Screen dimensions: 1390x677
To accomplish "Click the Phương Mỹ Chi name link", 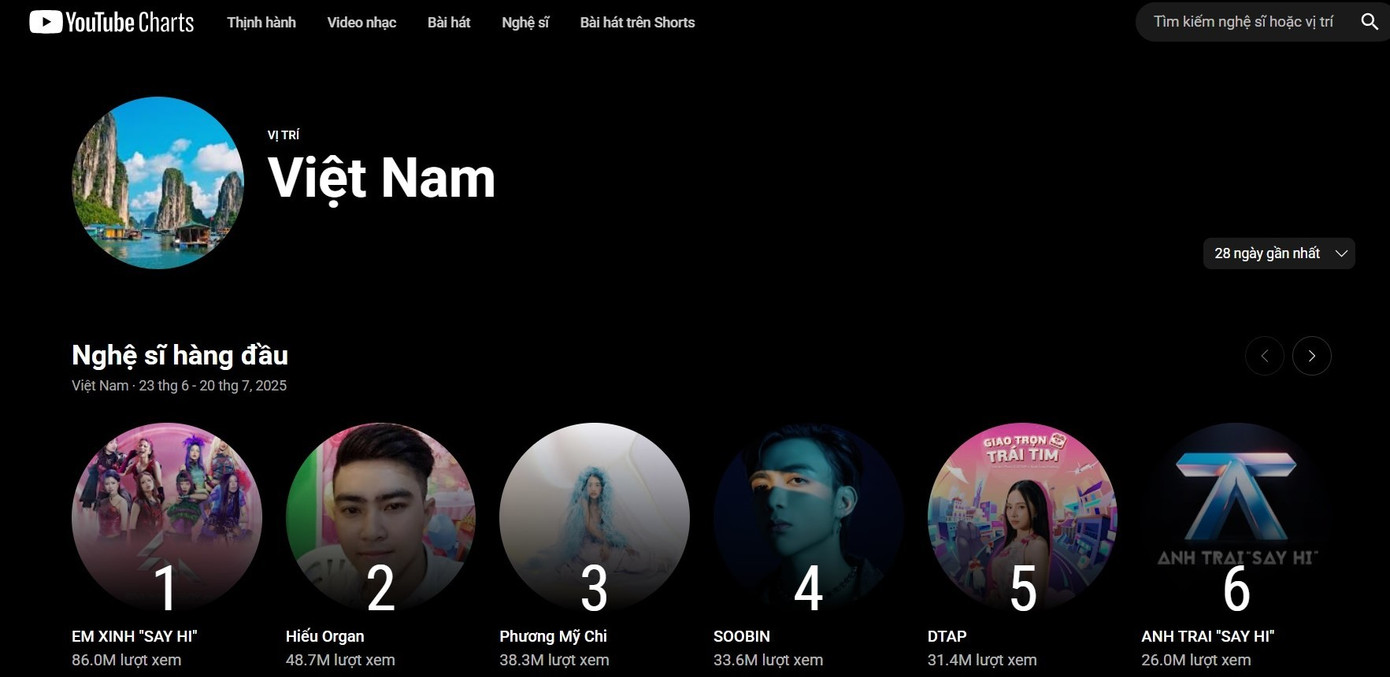I will click(x=553, y=636).
